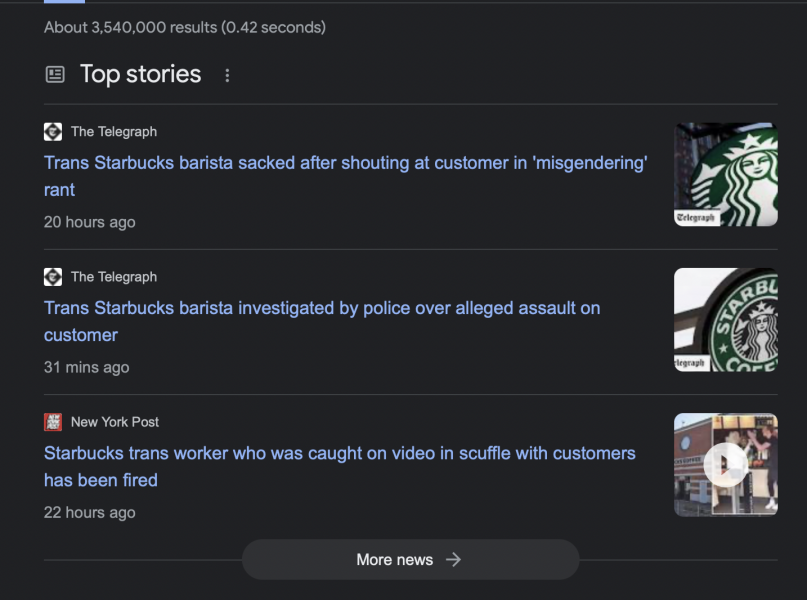
Task: Click The Telegraph favicon on the police investigation story
Action: (53, 277)
